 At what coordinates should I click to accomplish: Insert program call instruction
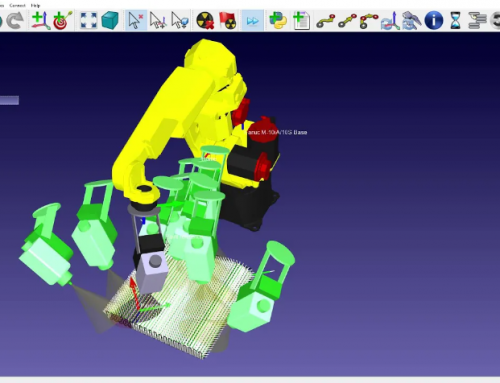point(477,21)
